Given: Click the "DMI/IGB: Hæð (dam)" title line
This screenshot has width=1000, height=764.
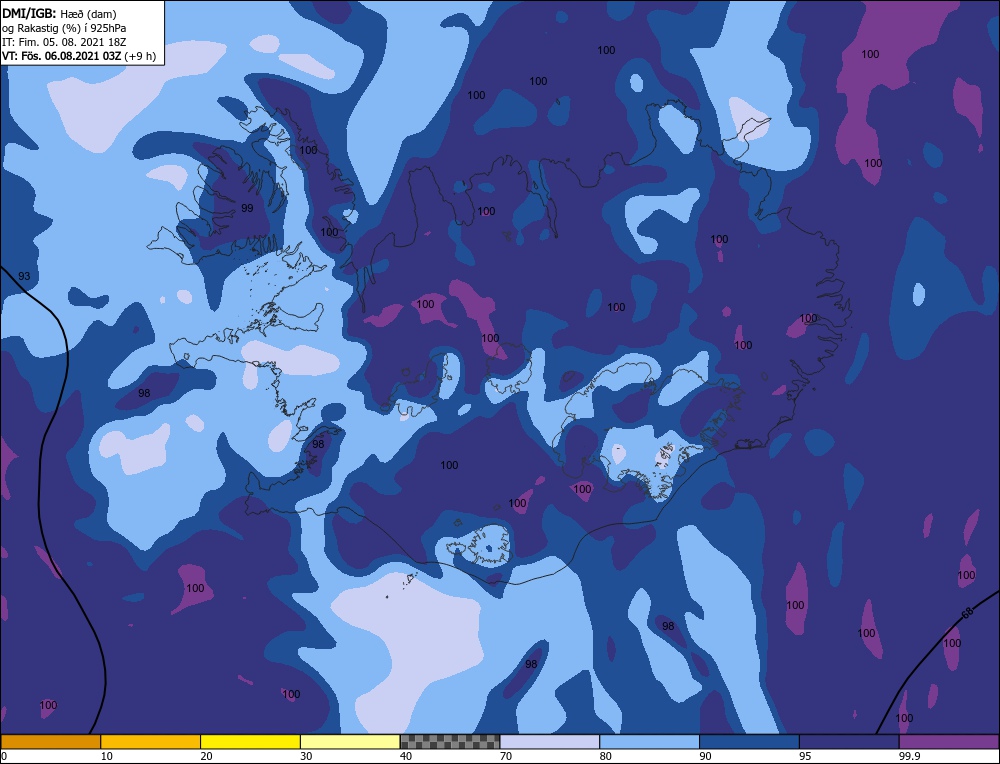Looking at the screenshot, I should click(59, 13).
